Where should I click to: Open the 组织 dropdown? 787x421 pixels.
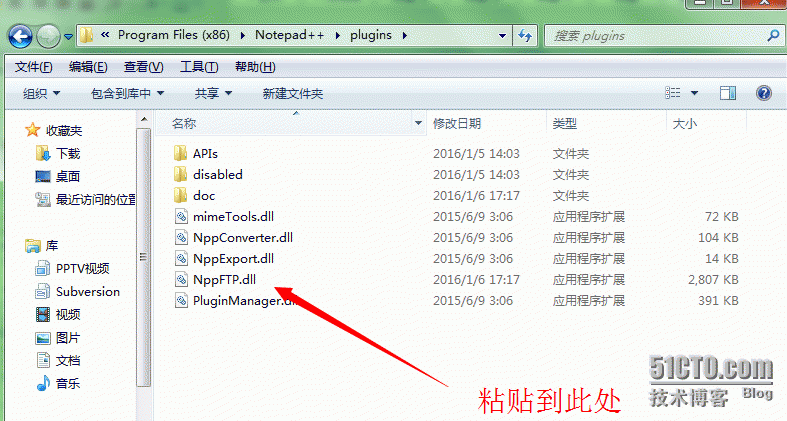pyautogui.click(x=41, y=93)
